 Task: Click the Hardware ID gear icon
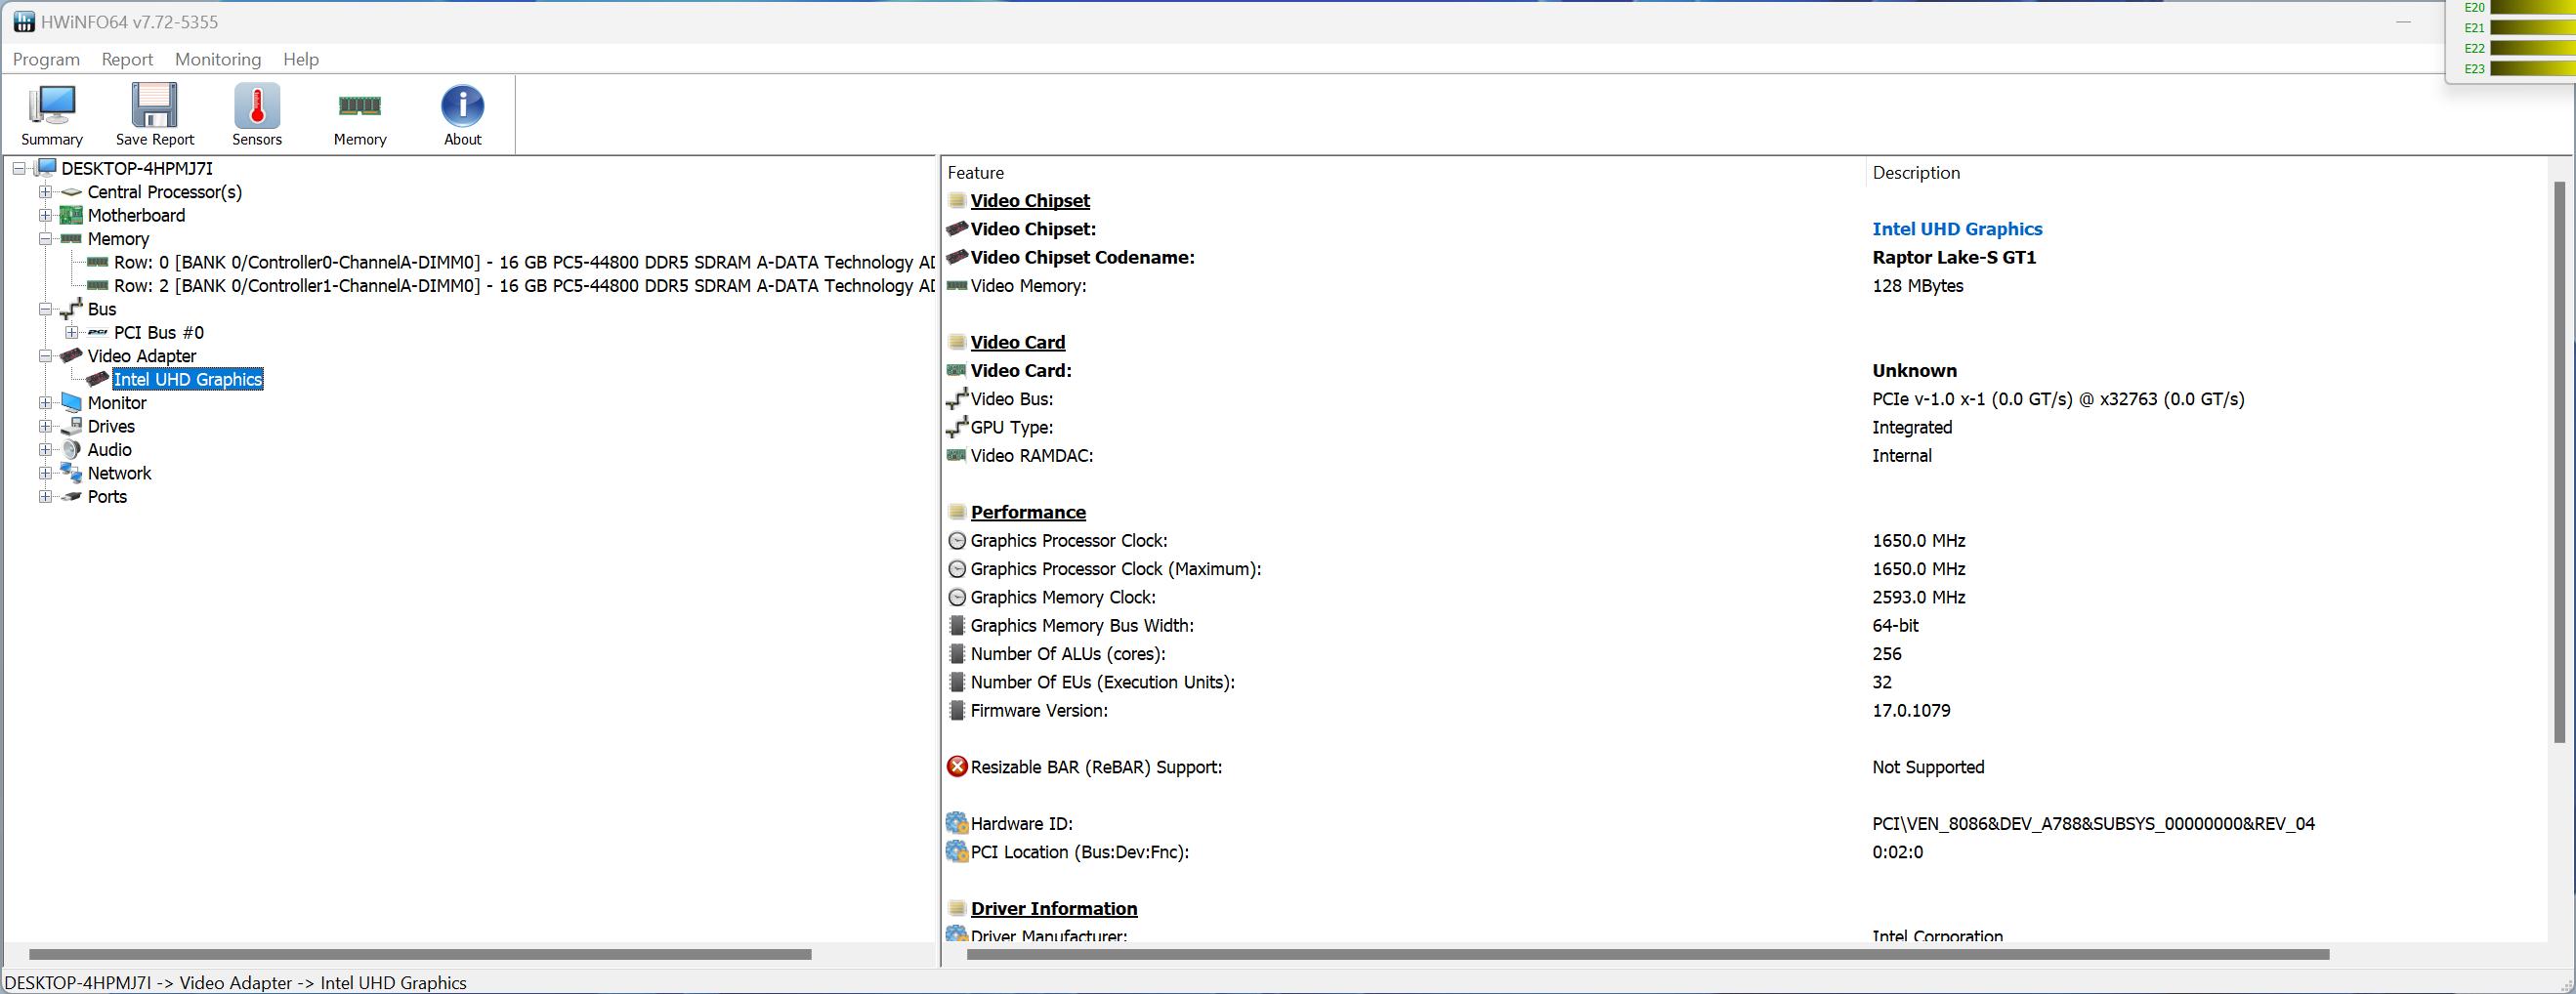(957, 823)
